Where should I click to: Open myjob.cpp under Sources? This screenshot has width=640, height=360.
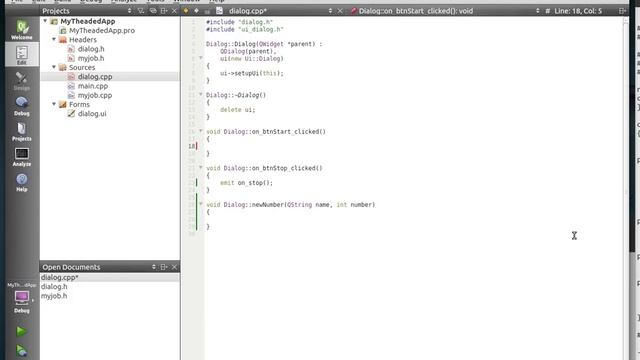95,96
